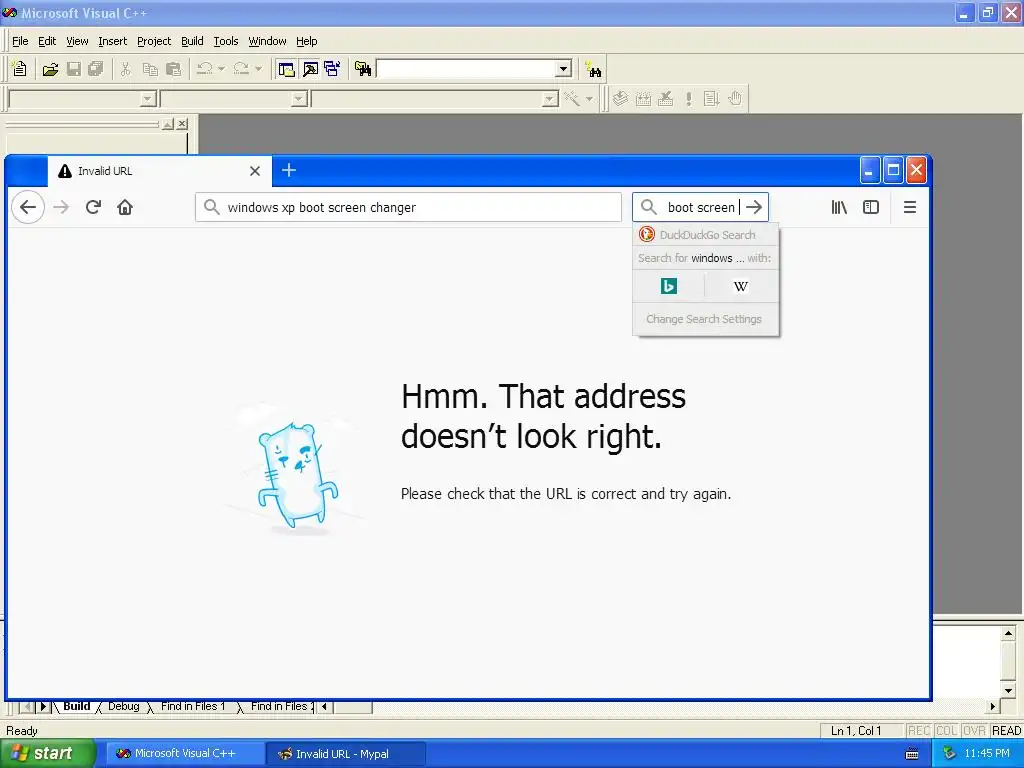The width and height of the screenshot is (1024, 768).
Task: Switch to Find in Files 1 tab
Action: click(193, 707)
